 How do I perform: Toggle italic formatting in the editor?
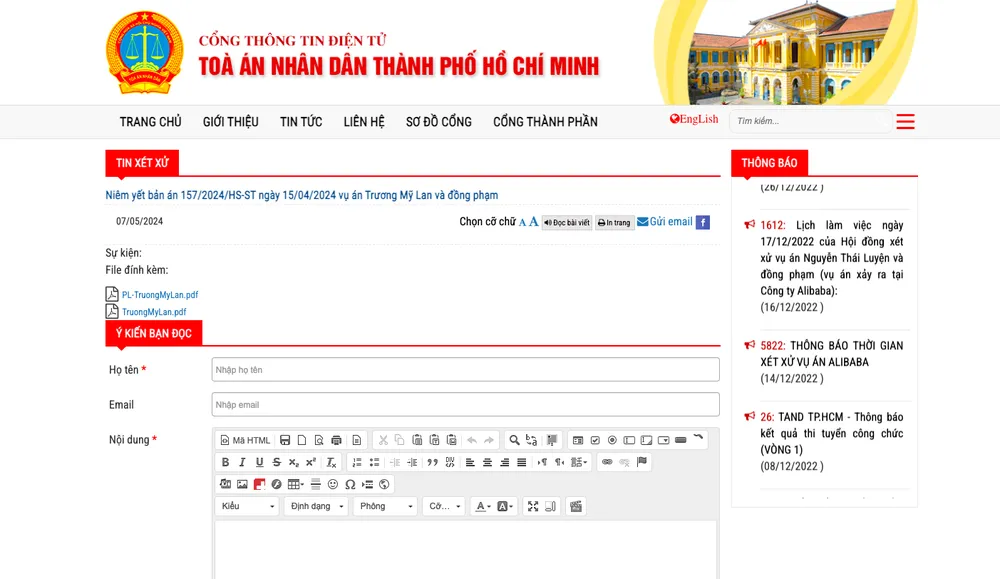[242, 462]
